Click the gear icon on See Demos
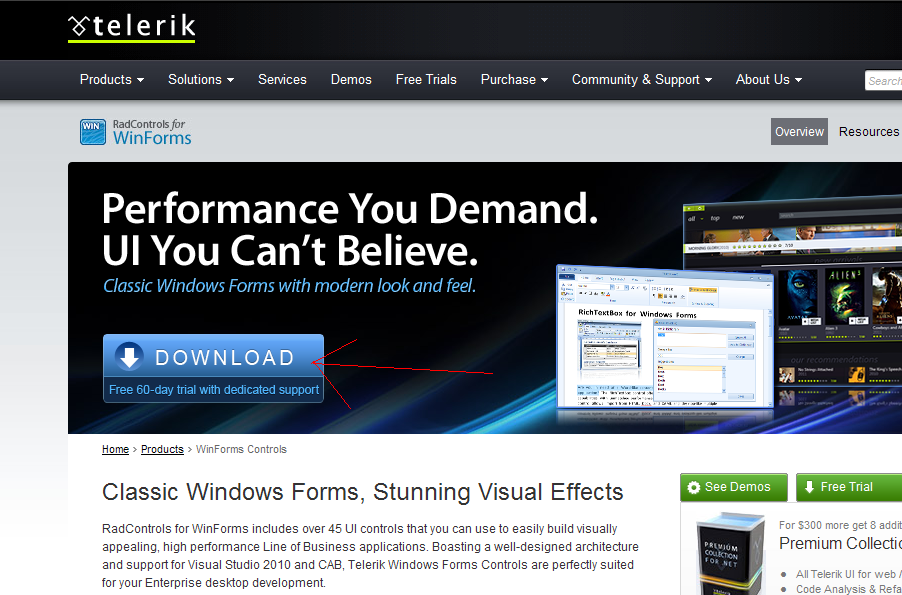 tap(694, 487)
